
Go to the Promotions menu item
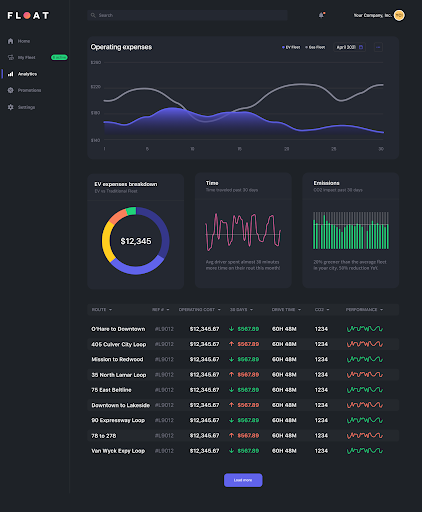(29, 90)
